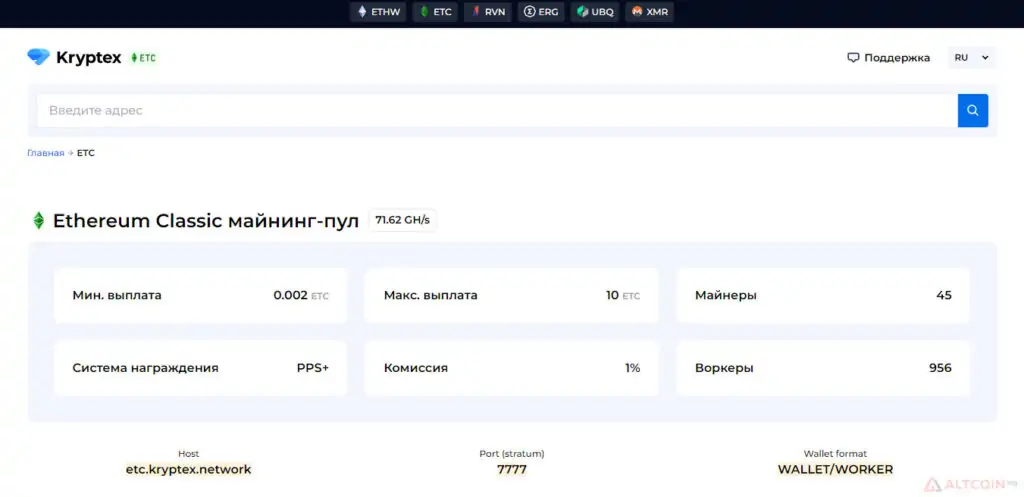Click the Ethereum Classic logo by the heading
This screenshot has width=1024, height=497.
pos(39,221)
